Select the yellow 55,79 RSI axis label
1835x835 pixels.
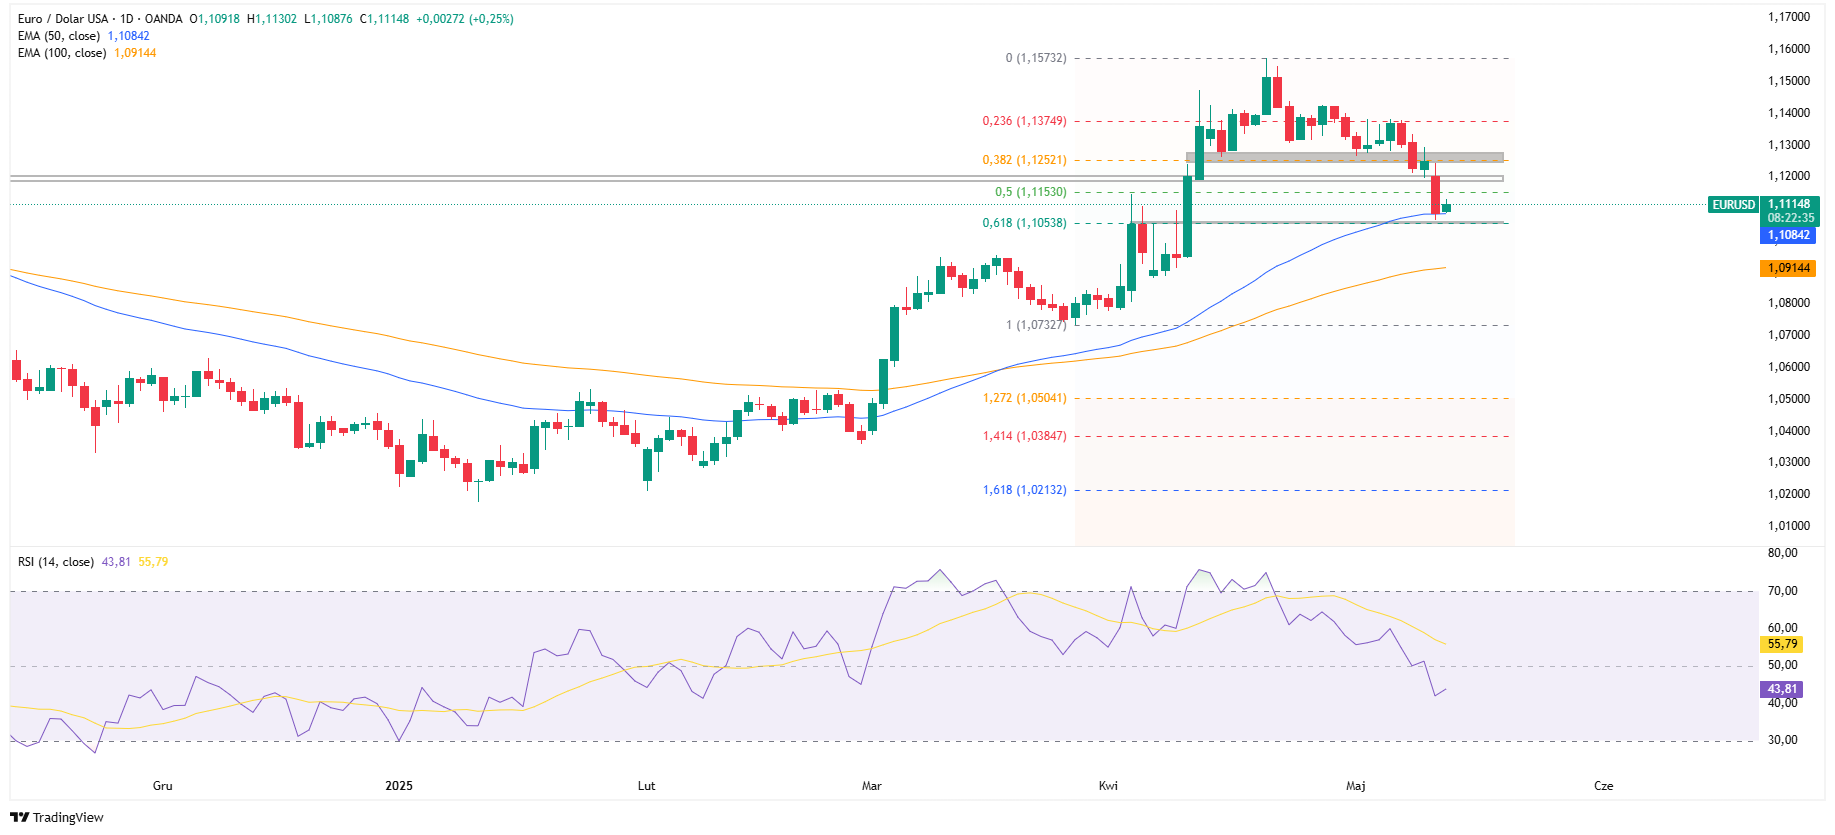point(1781,644)
